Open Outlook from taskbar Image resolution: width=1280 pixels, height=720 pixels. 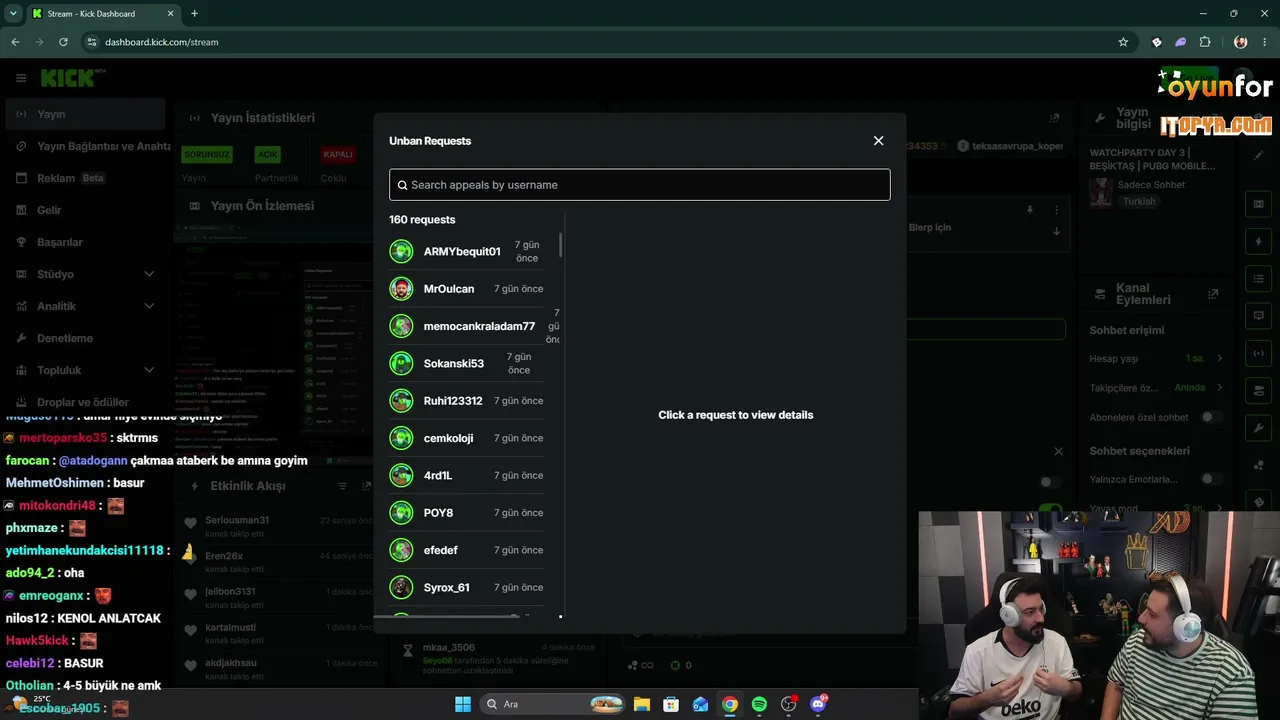pyautogui.click(x=701, y=704)
